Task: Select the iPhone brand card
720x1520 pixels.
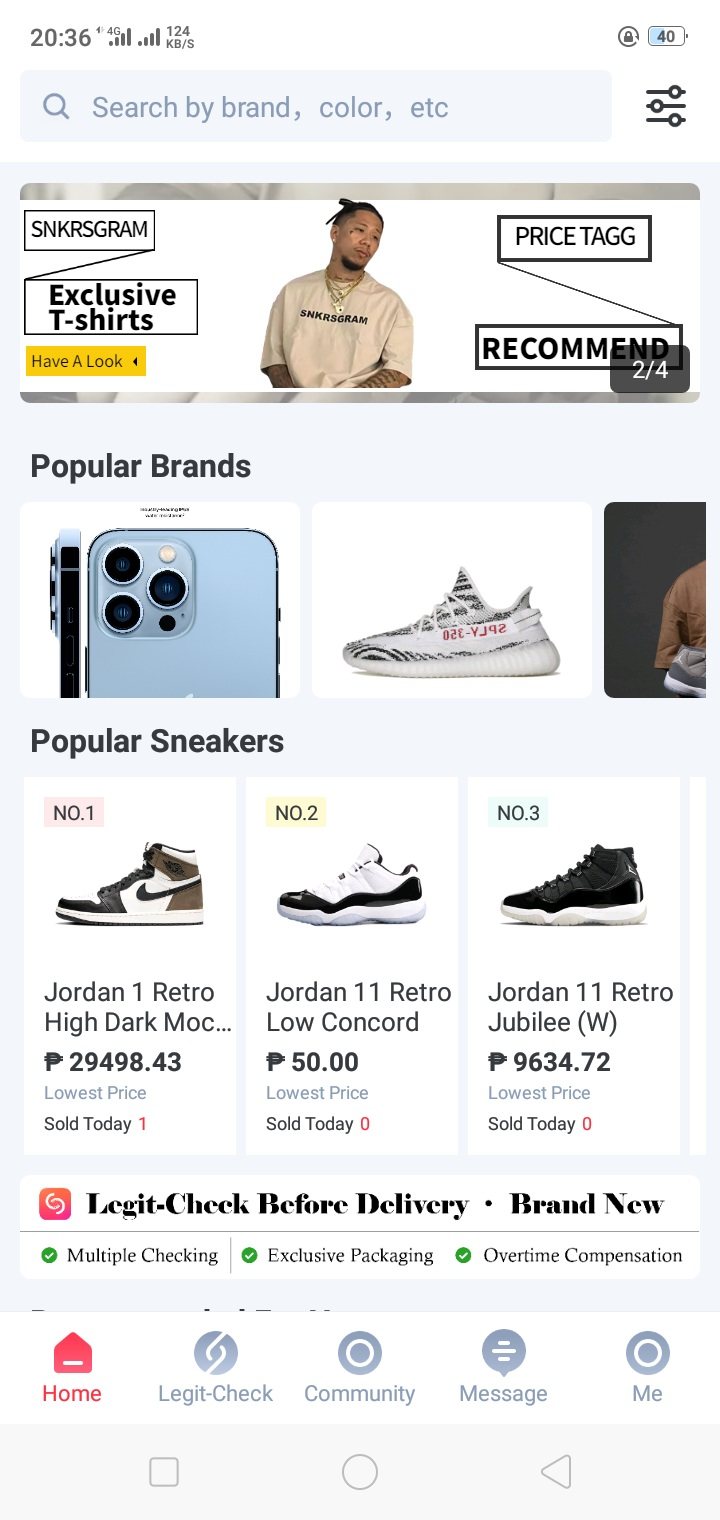Action: [160, 600]
